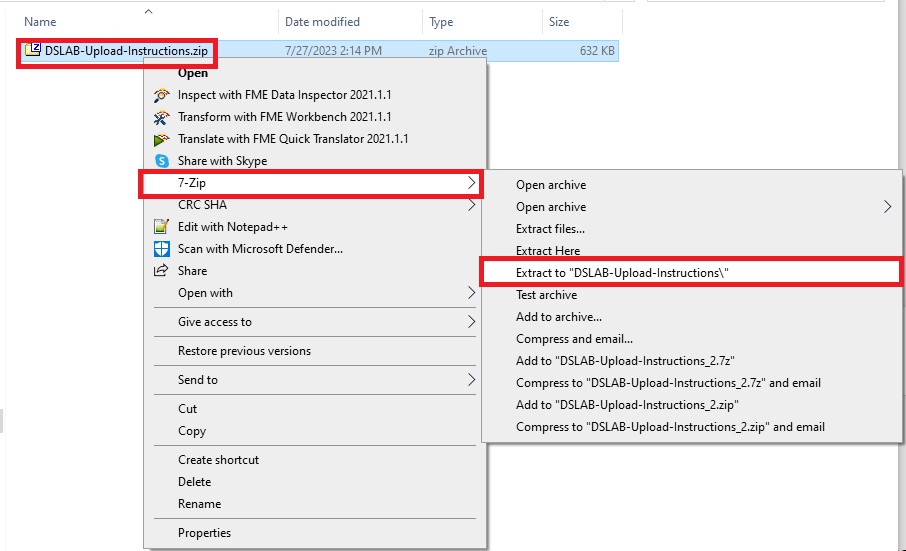Choose Rename in the context menu
This screenshot has width=906, height=551.
(199, 504)
